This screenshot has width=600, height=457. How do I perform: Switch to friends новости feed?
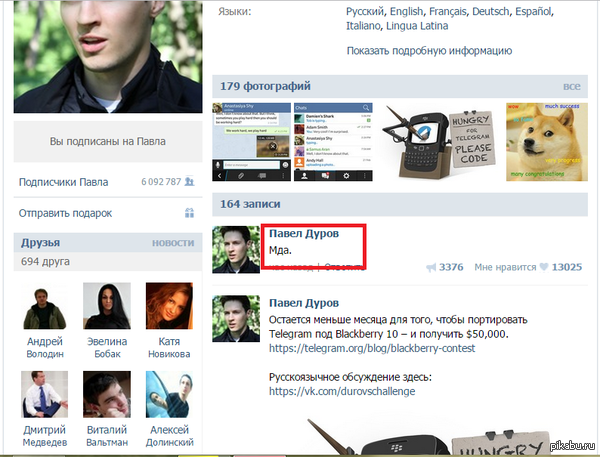[x=172, y=243]
